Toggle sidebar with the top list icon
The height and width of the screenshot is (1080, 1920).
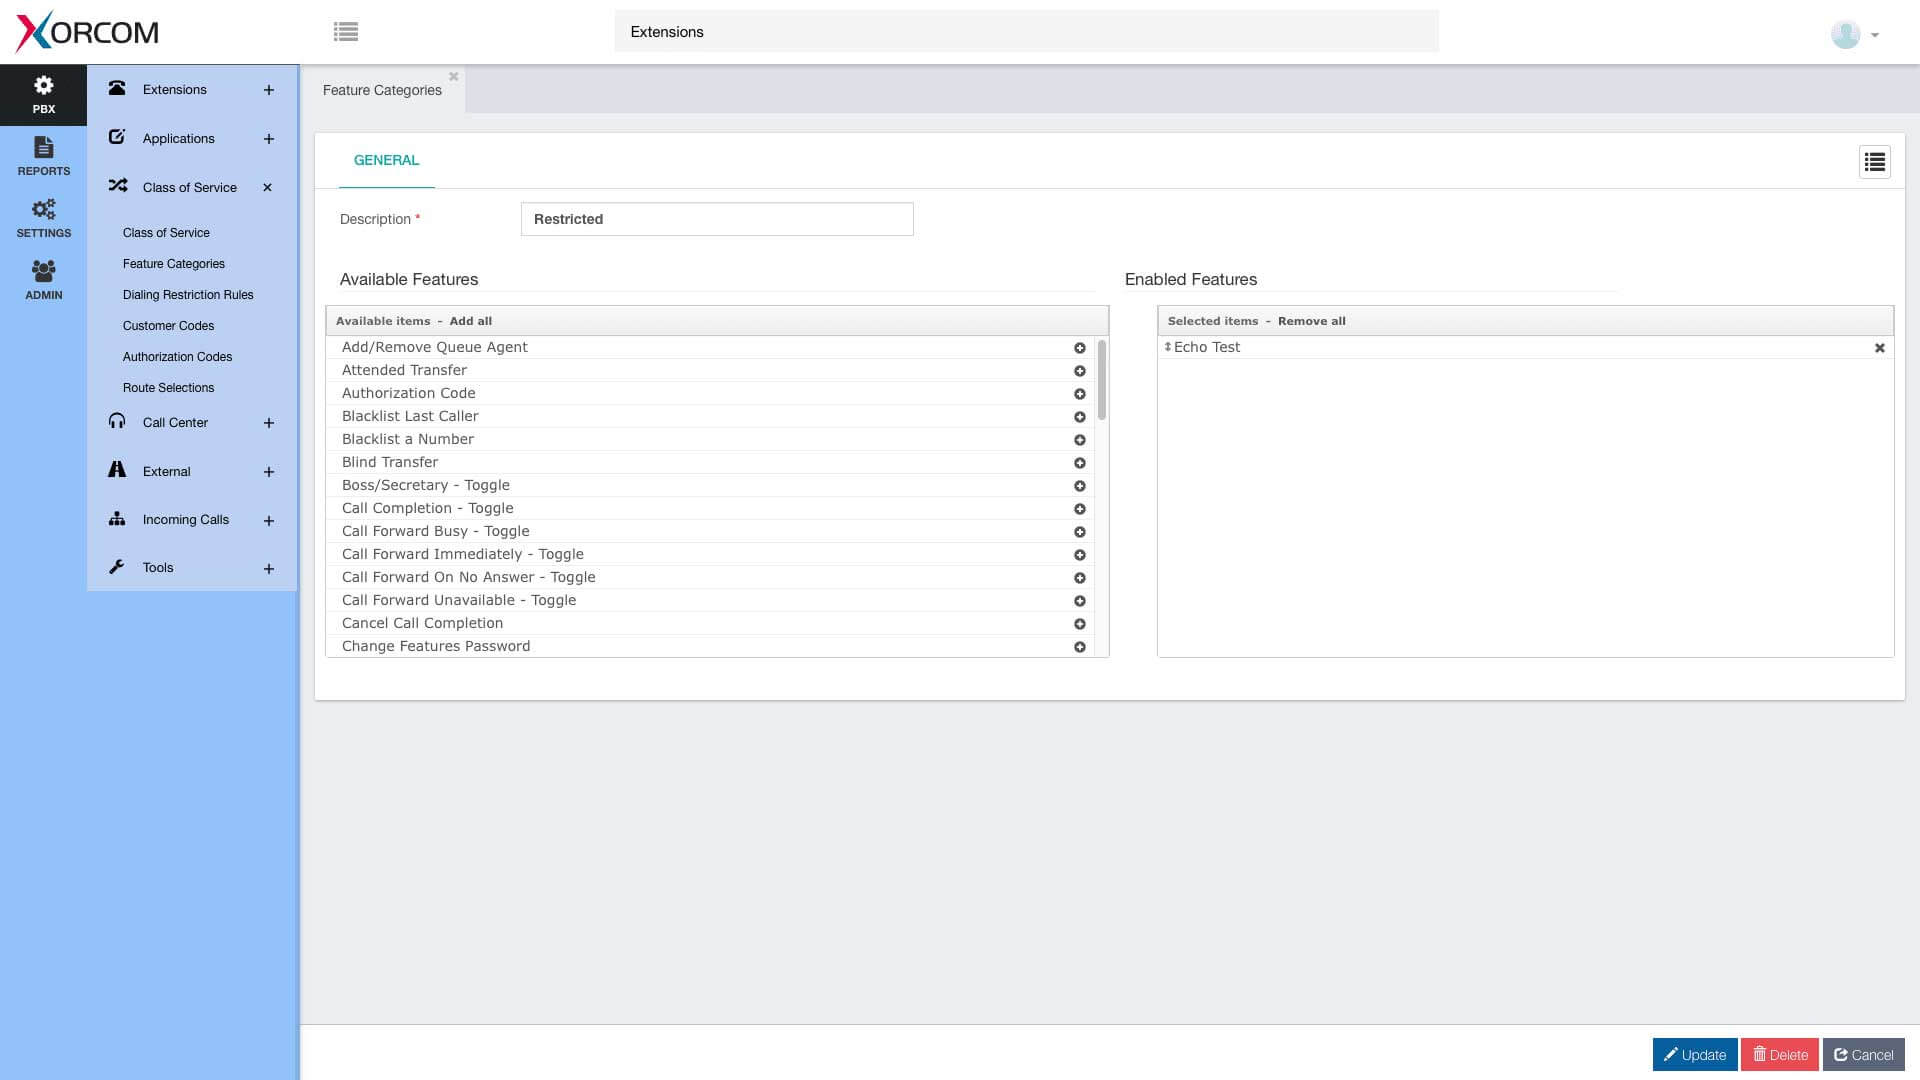(346, 32)
